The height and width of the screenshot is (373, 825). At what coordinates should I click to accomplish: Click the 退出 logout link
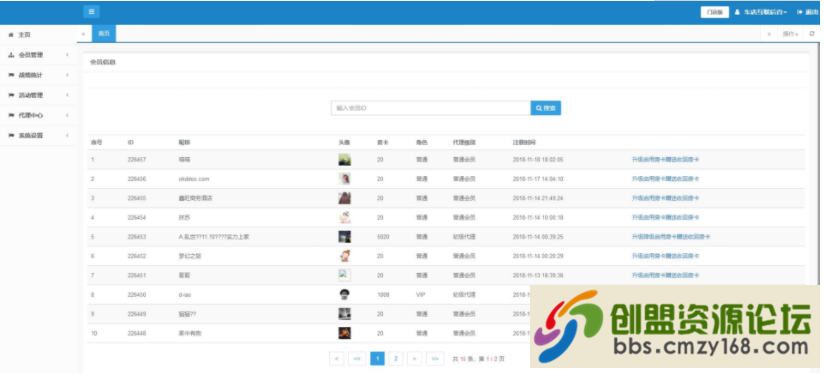[x=808, y=12]
